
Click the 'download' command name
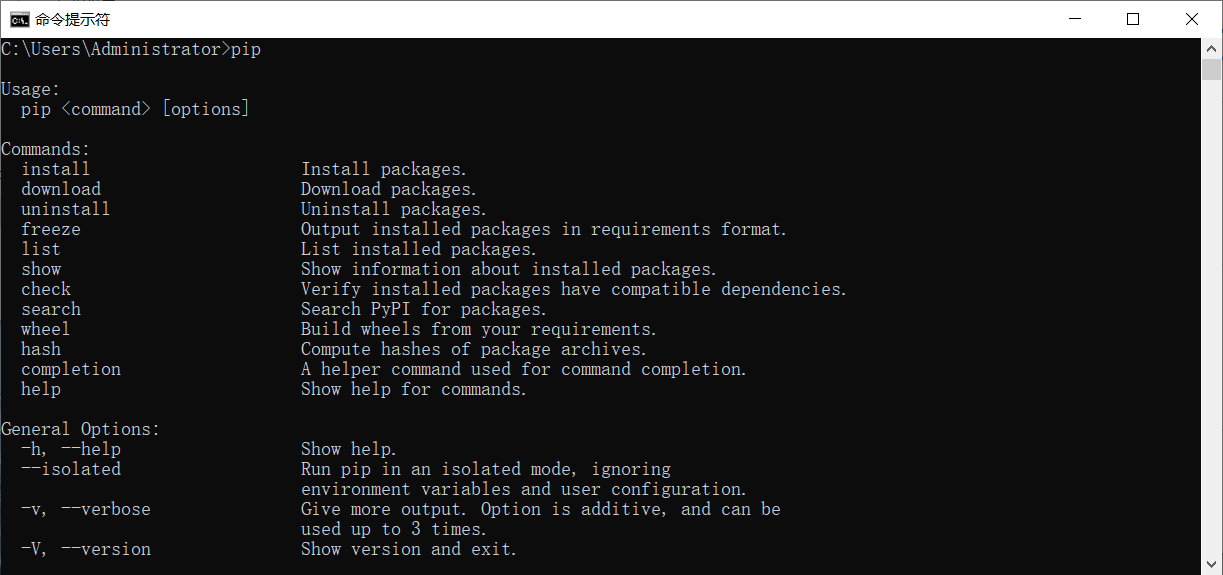click(x=61, y=189)
